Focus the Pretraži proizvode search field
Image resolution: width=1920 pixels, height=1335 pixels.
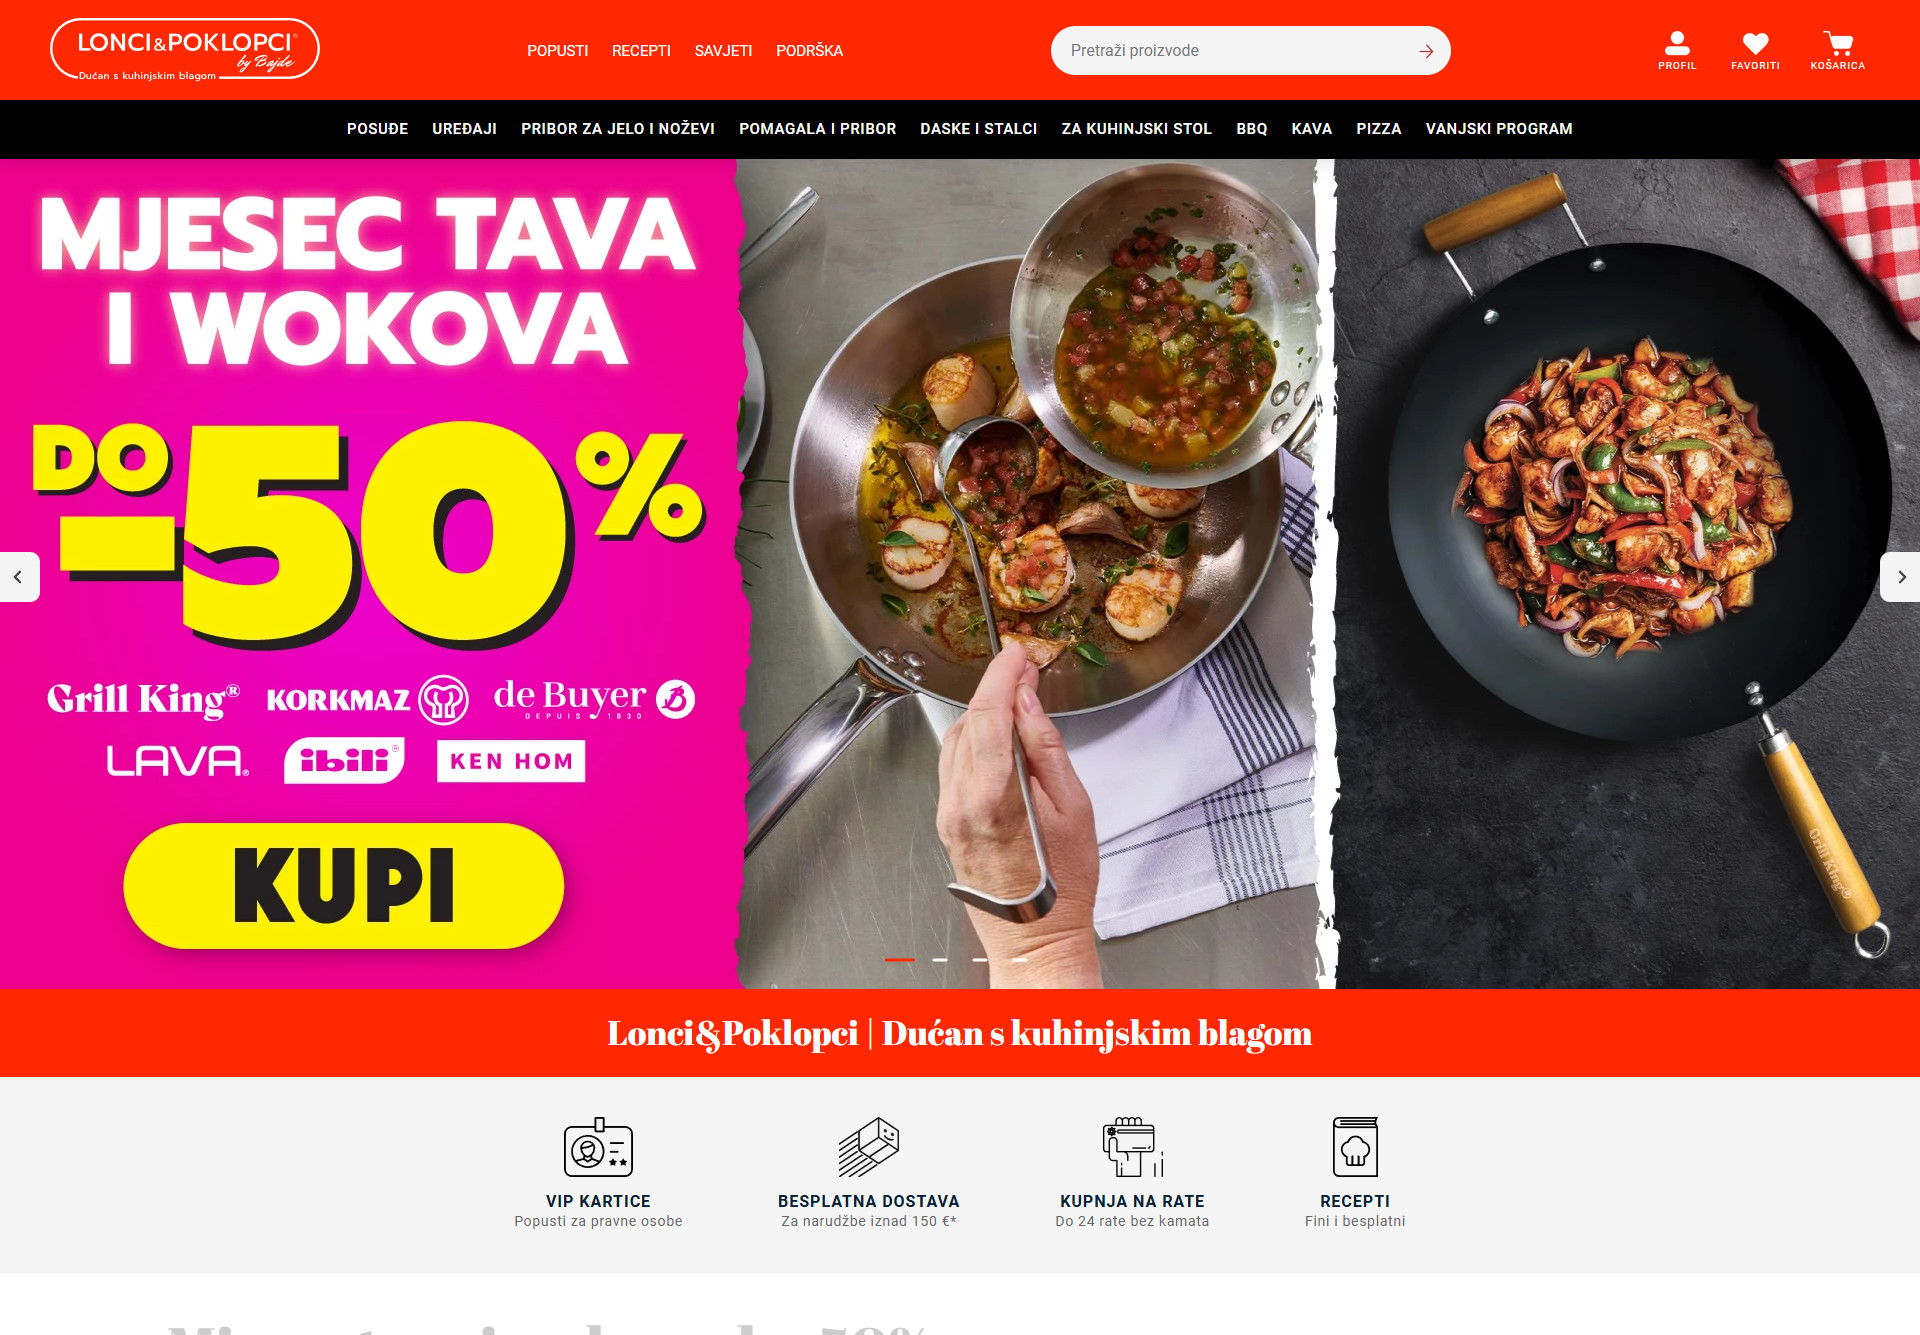coord(1235,51)
